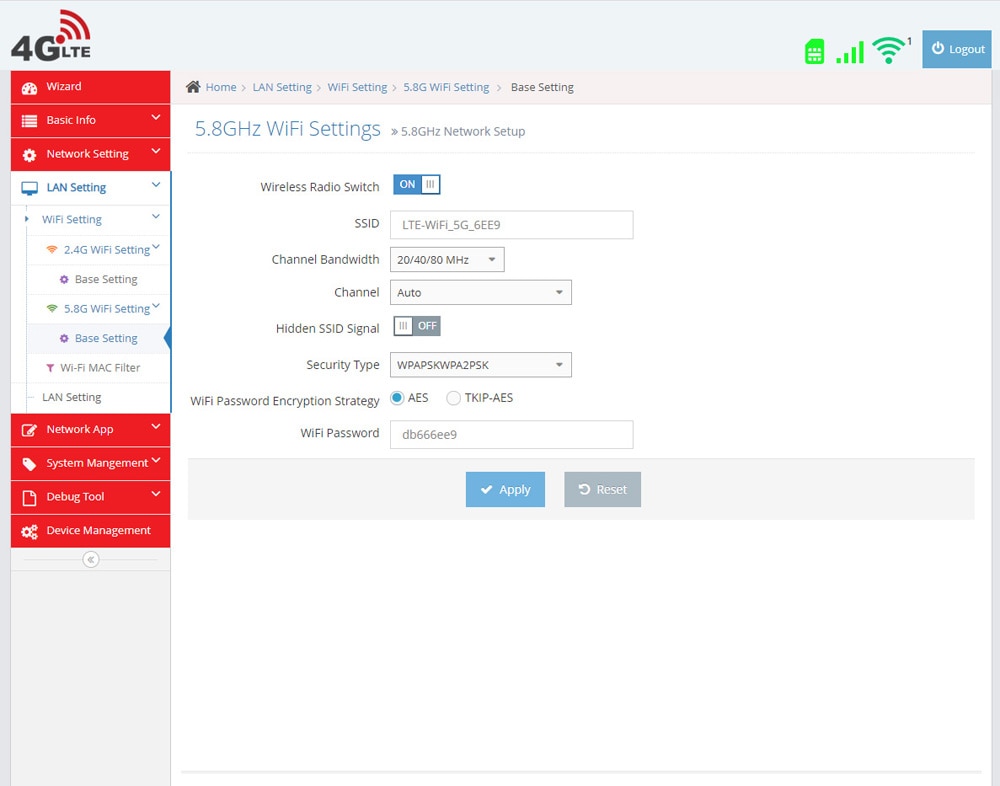1000x786 pixels.
Task: Collapse sidebar with double-chevron icon
Action: coord(91,560)
